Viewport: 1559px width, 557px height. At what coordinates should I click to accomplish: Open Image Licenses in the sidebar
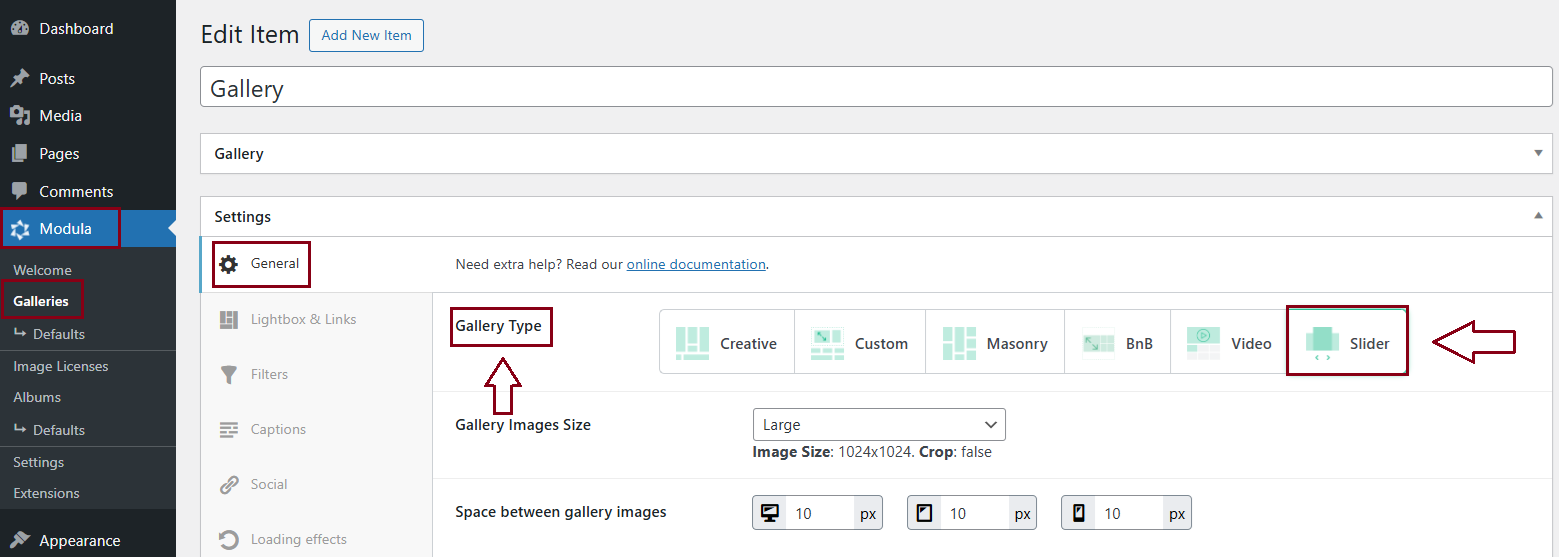(61, 366)
